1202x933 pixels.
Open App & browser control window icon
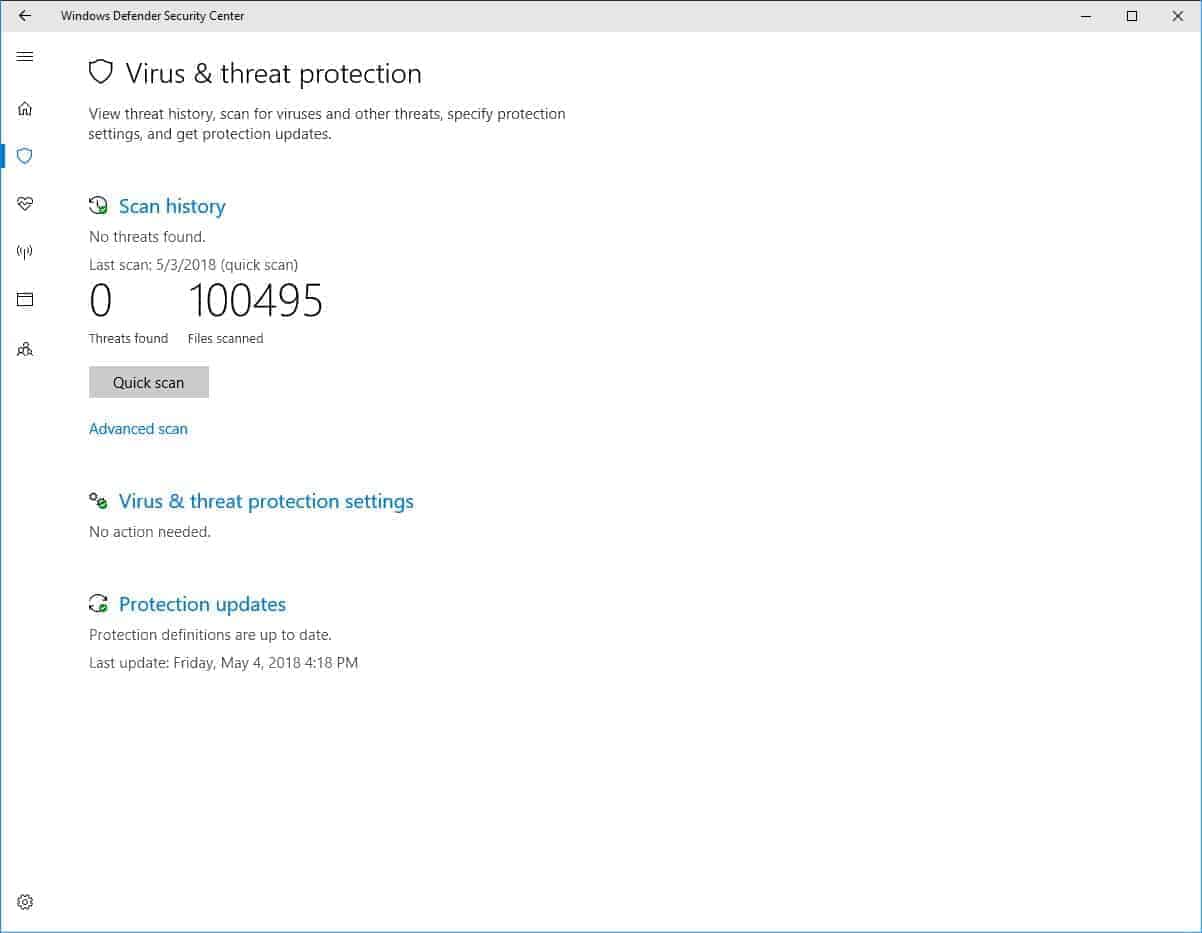point(25,299)
